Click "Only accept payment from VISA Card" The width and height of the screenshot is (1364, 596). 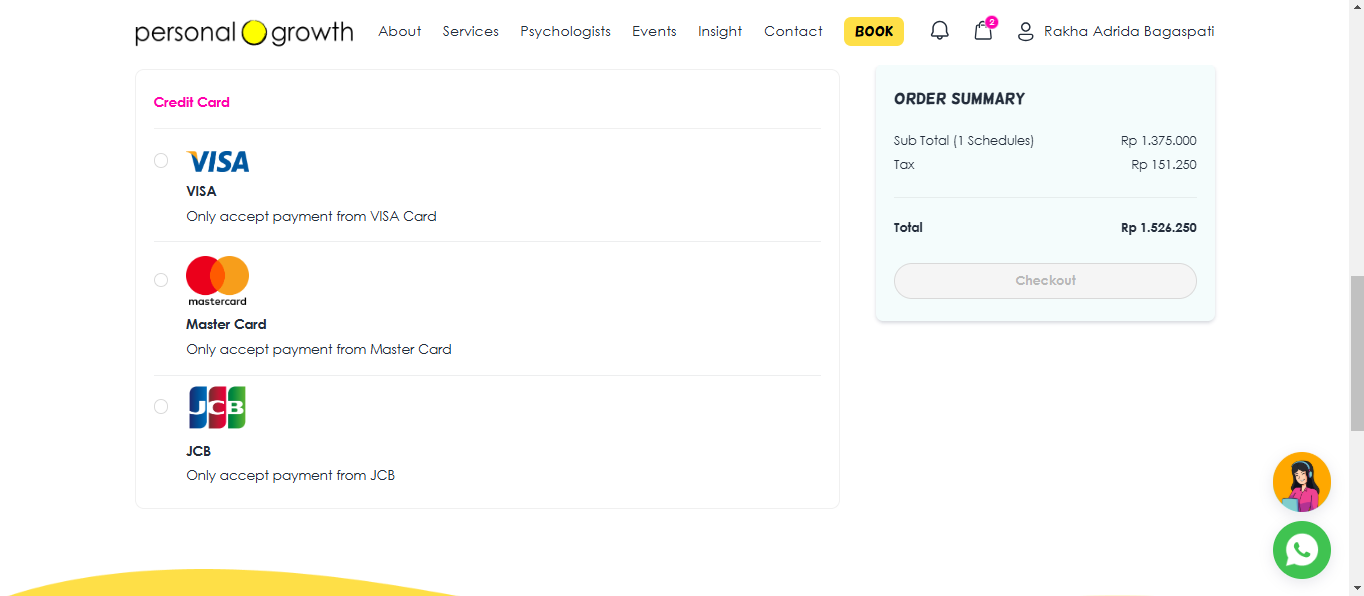311,216
